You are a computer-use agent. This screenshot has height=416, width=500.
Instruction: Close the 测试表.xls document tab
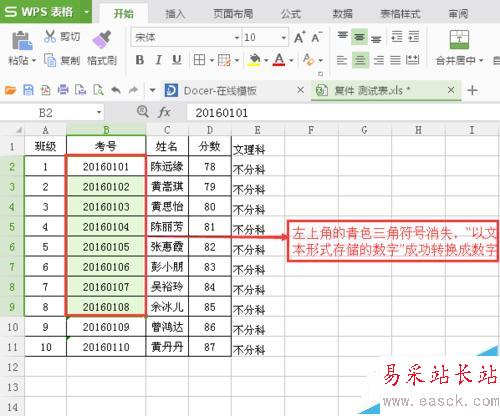coord(451,90)
